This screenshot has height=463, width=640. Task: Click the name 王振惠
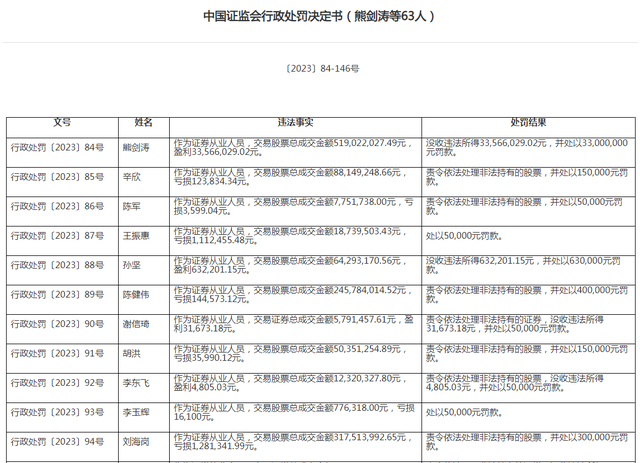[136, 236]
